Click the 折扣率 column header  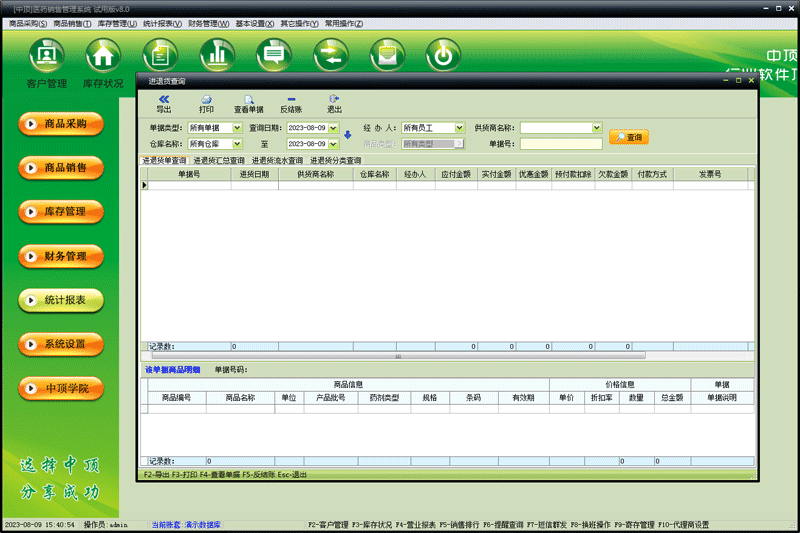click(x=602, y=397)
